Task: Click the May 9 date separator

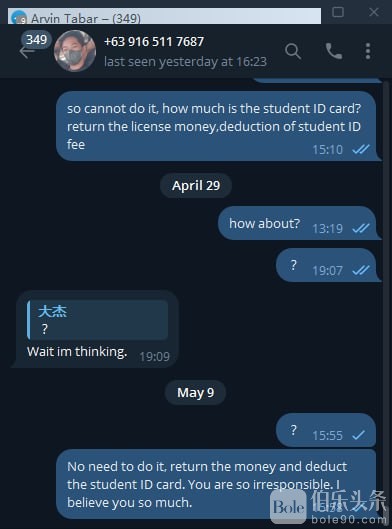Action: coord(195,392)
